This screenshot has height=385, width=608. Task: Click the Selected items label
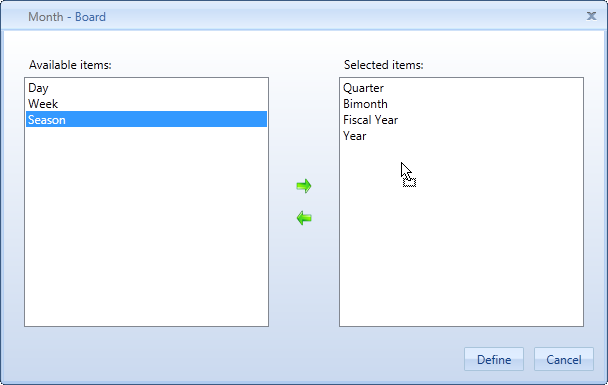pos(383,65)
